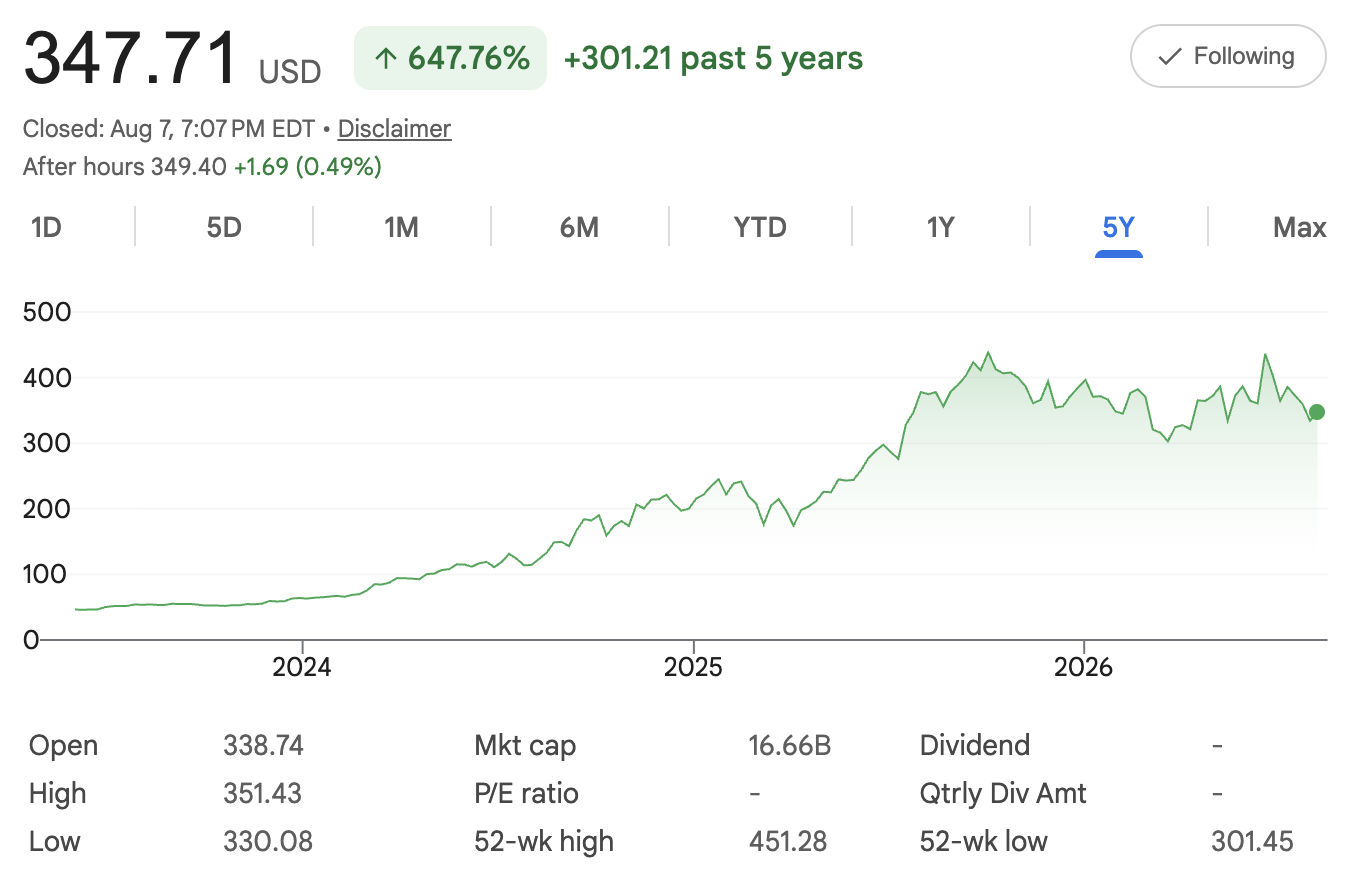Click the 2026 year marker on chart
Image resolution: width=1348 pixels, height=876 pixels.
pyautogui.click(x=1084, y=667)
